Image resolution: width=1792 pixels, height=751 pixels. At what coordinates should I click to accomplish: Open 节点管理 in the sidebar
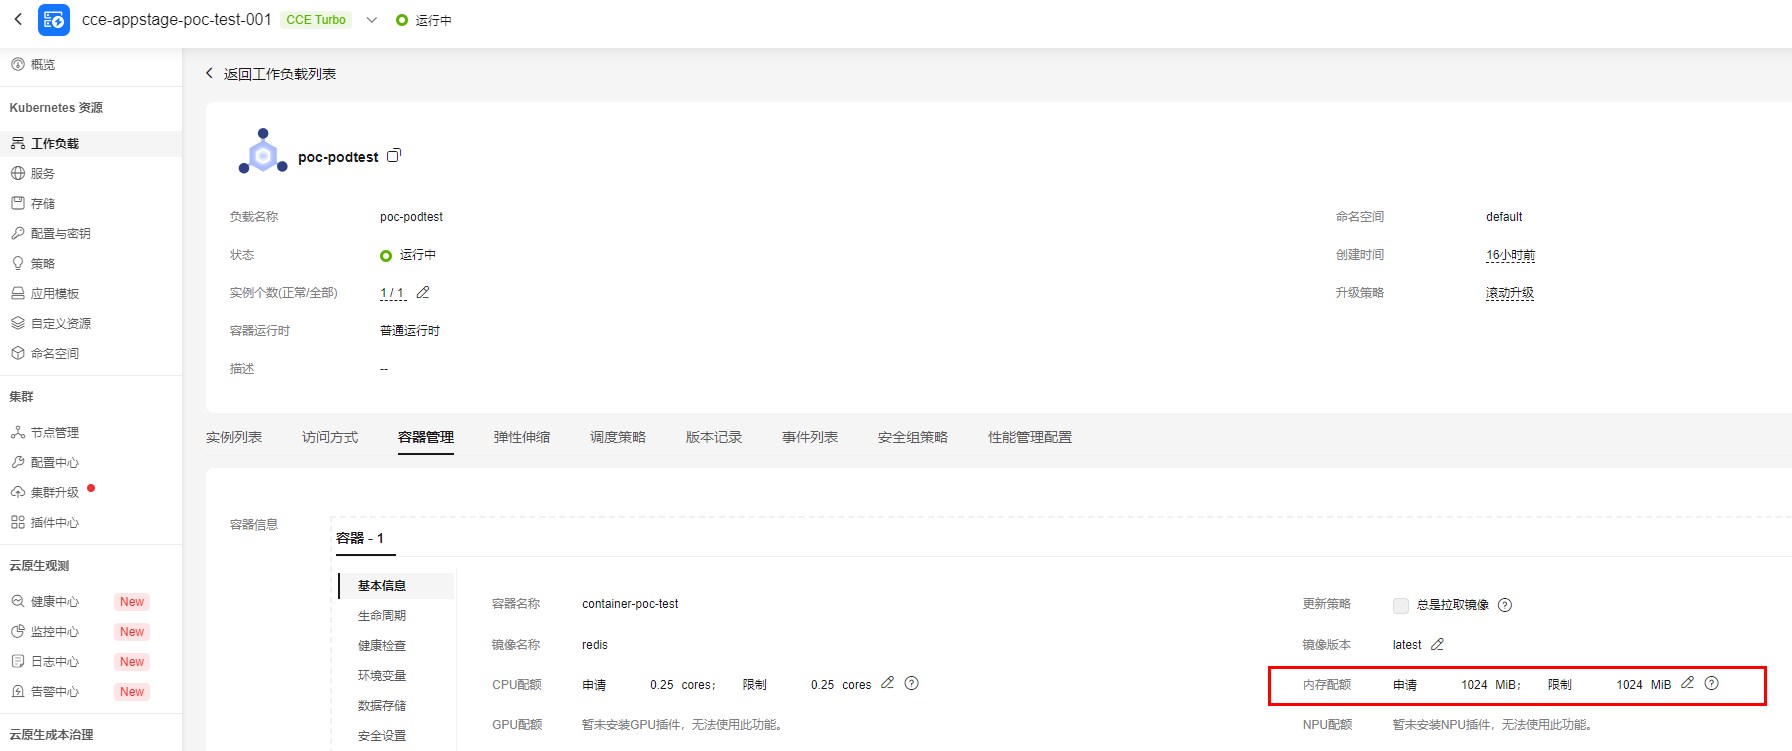(54, 432)
